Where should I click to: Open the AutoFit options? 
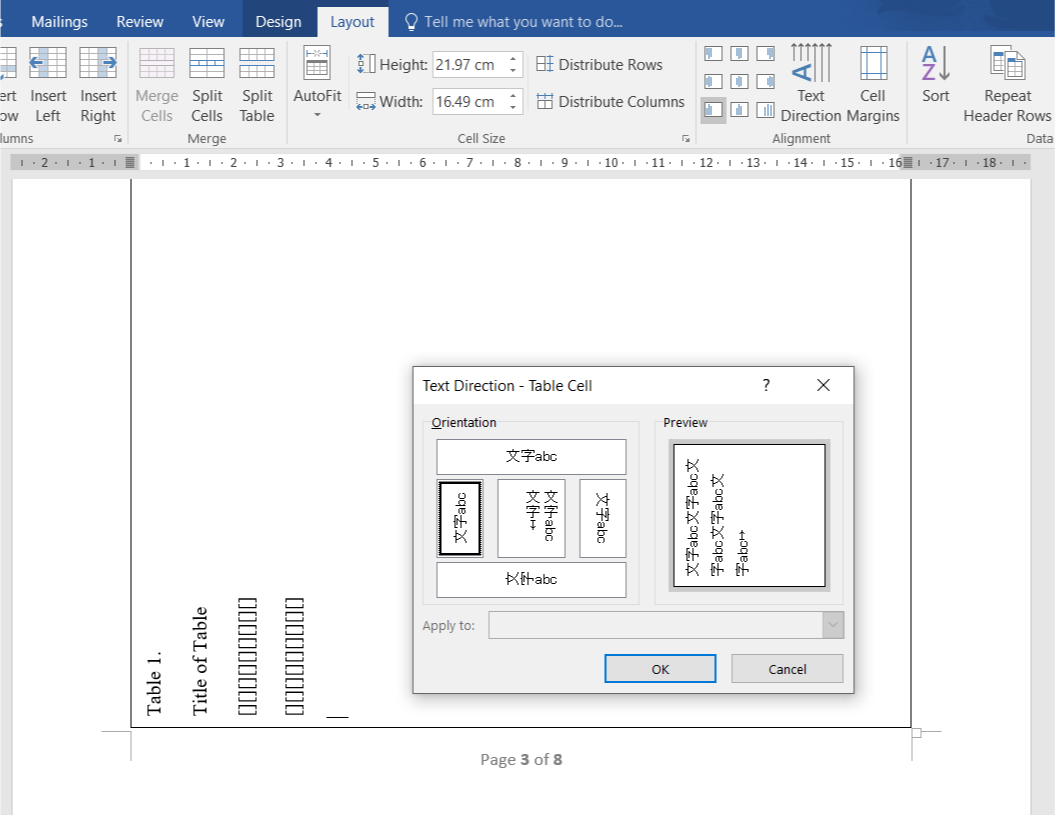coord(317,81)
